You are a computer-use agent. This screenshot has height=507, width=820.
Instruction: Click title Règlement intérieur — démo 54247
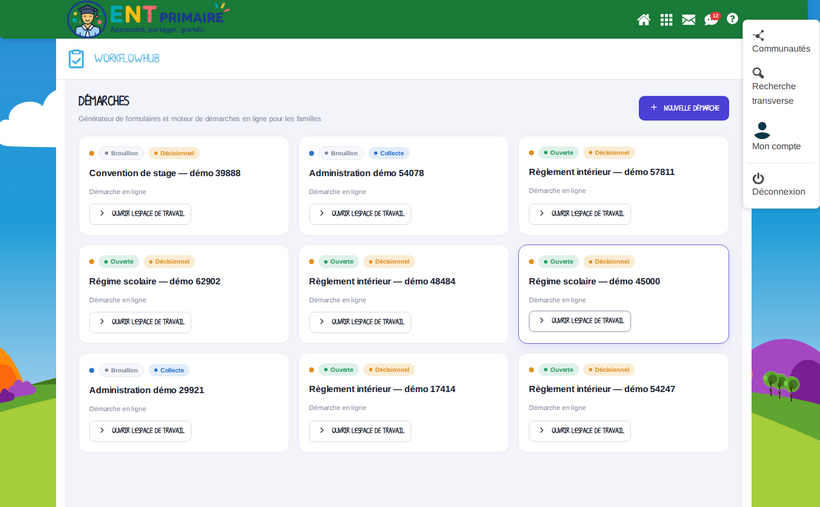[602, 389]
